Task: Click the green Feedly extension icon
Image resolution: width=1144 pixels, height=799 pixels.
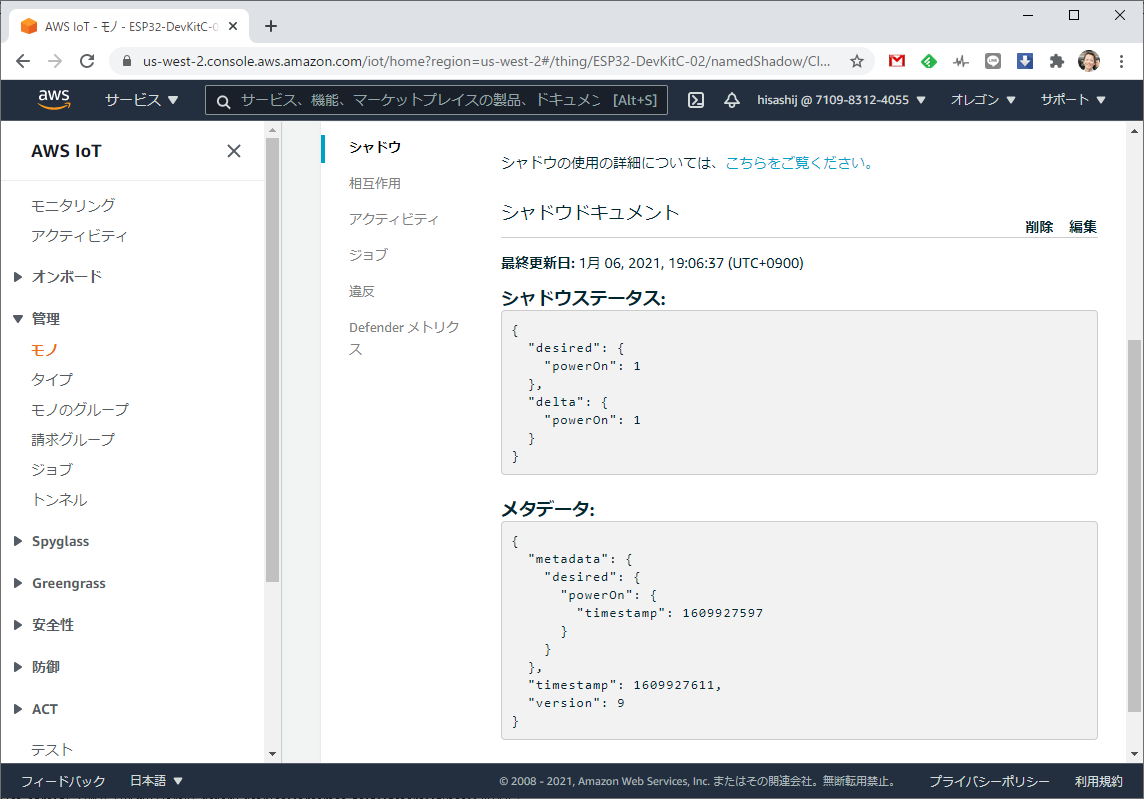Action: point(929,61)
